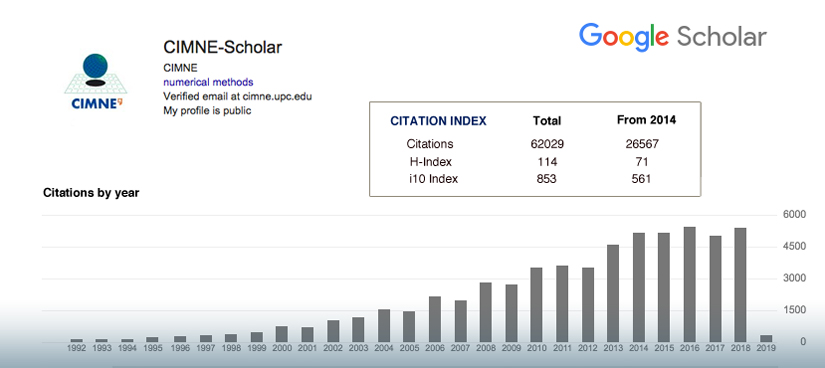Viewport: 825px width, 368px height.
Task: Click the 2001 year axis label
Action: (x=307, y=348)
